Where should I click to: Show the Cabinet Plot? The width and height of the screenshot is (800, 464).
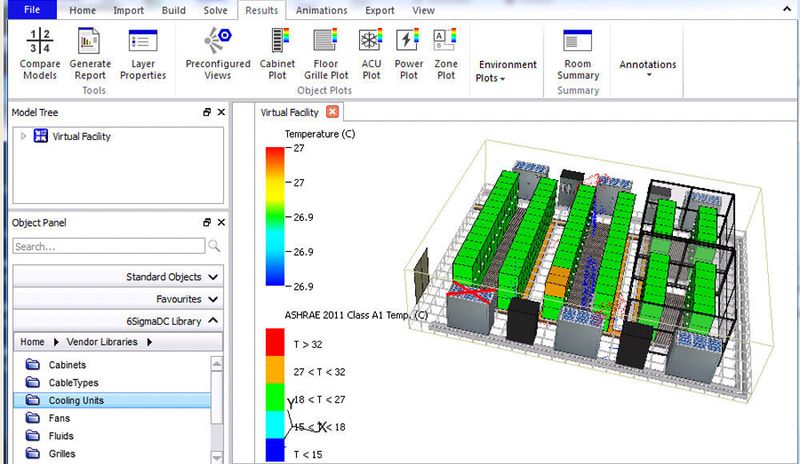(x=277, y=54)
